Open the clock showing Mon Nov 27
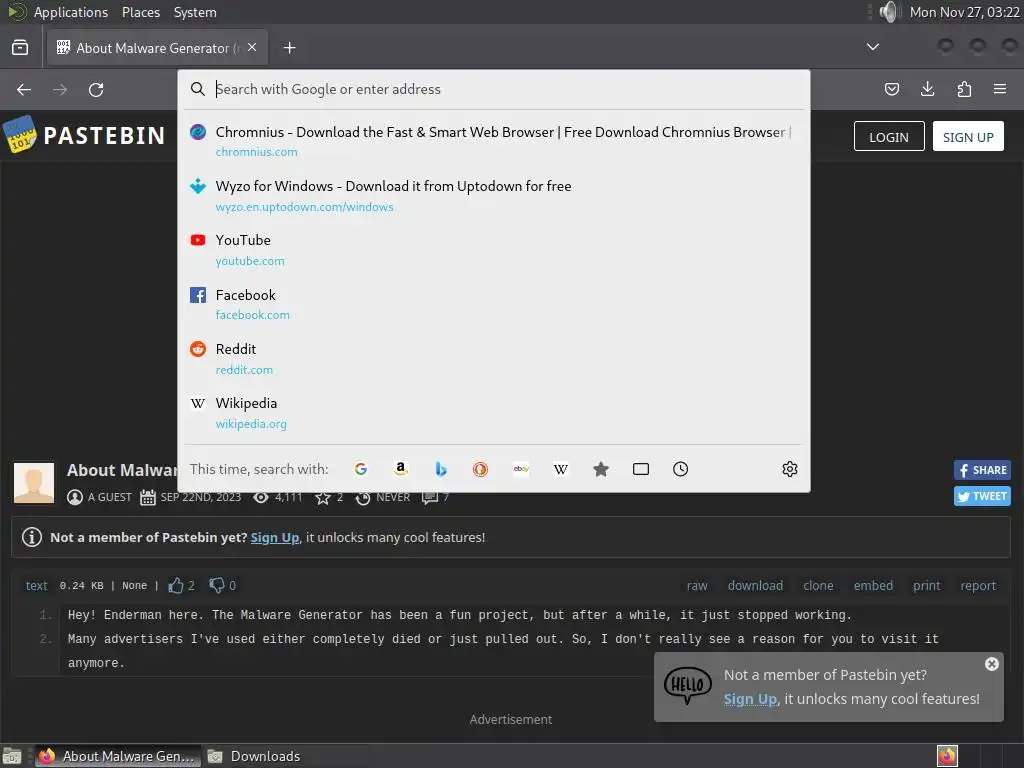Screen dimensions: 1024x768 (965, 12)
